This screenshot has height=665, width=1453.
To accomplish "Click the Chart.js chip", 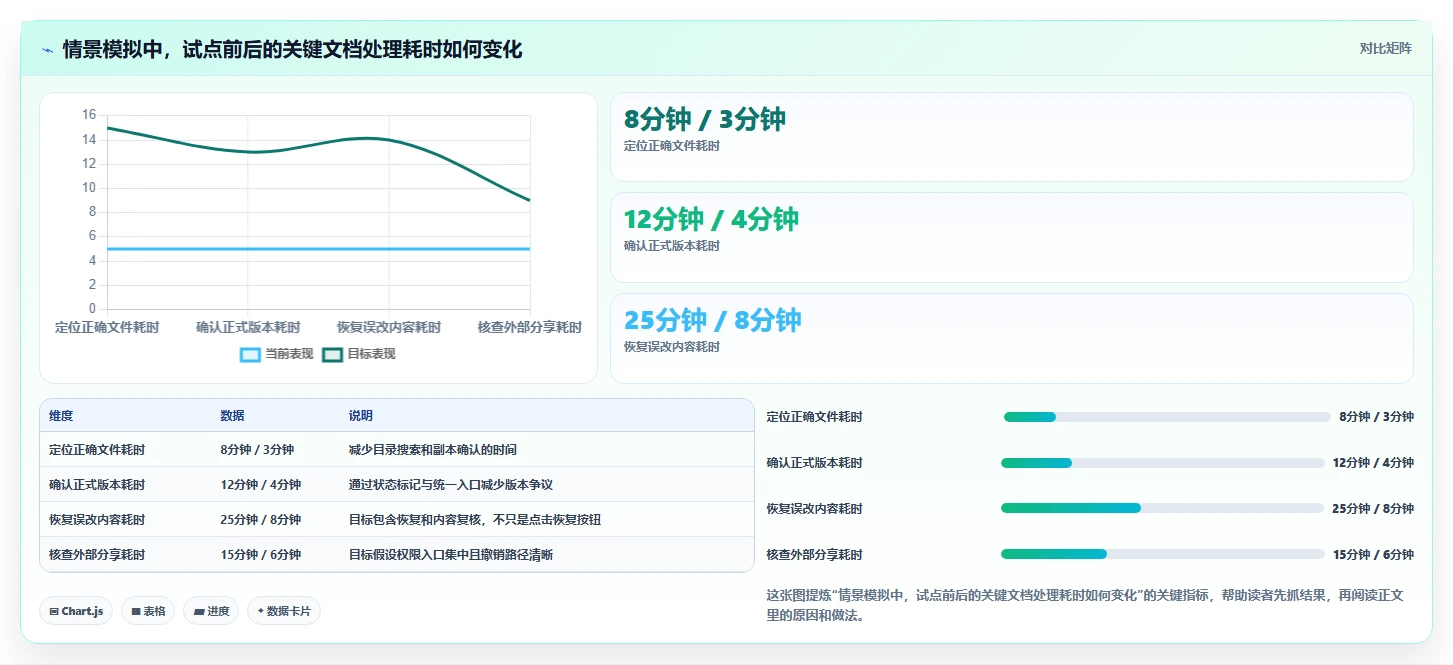I will coord(76,611).
